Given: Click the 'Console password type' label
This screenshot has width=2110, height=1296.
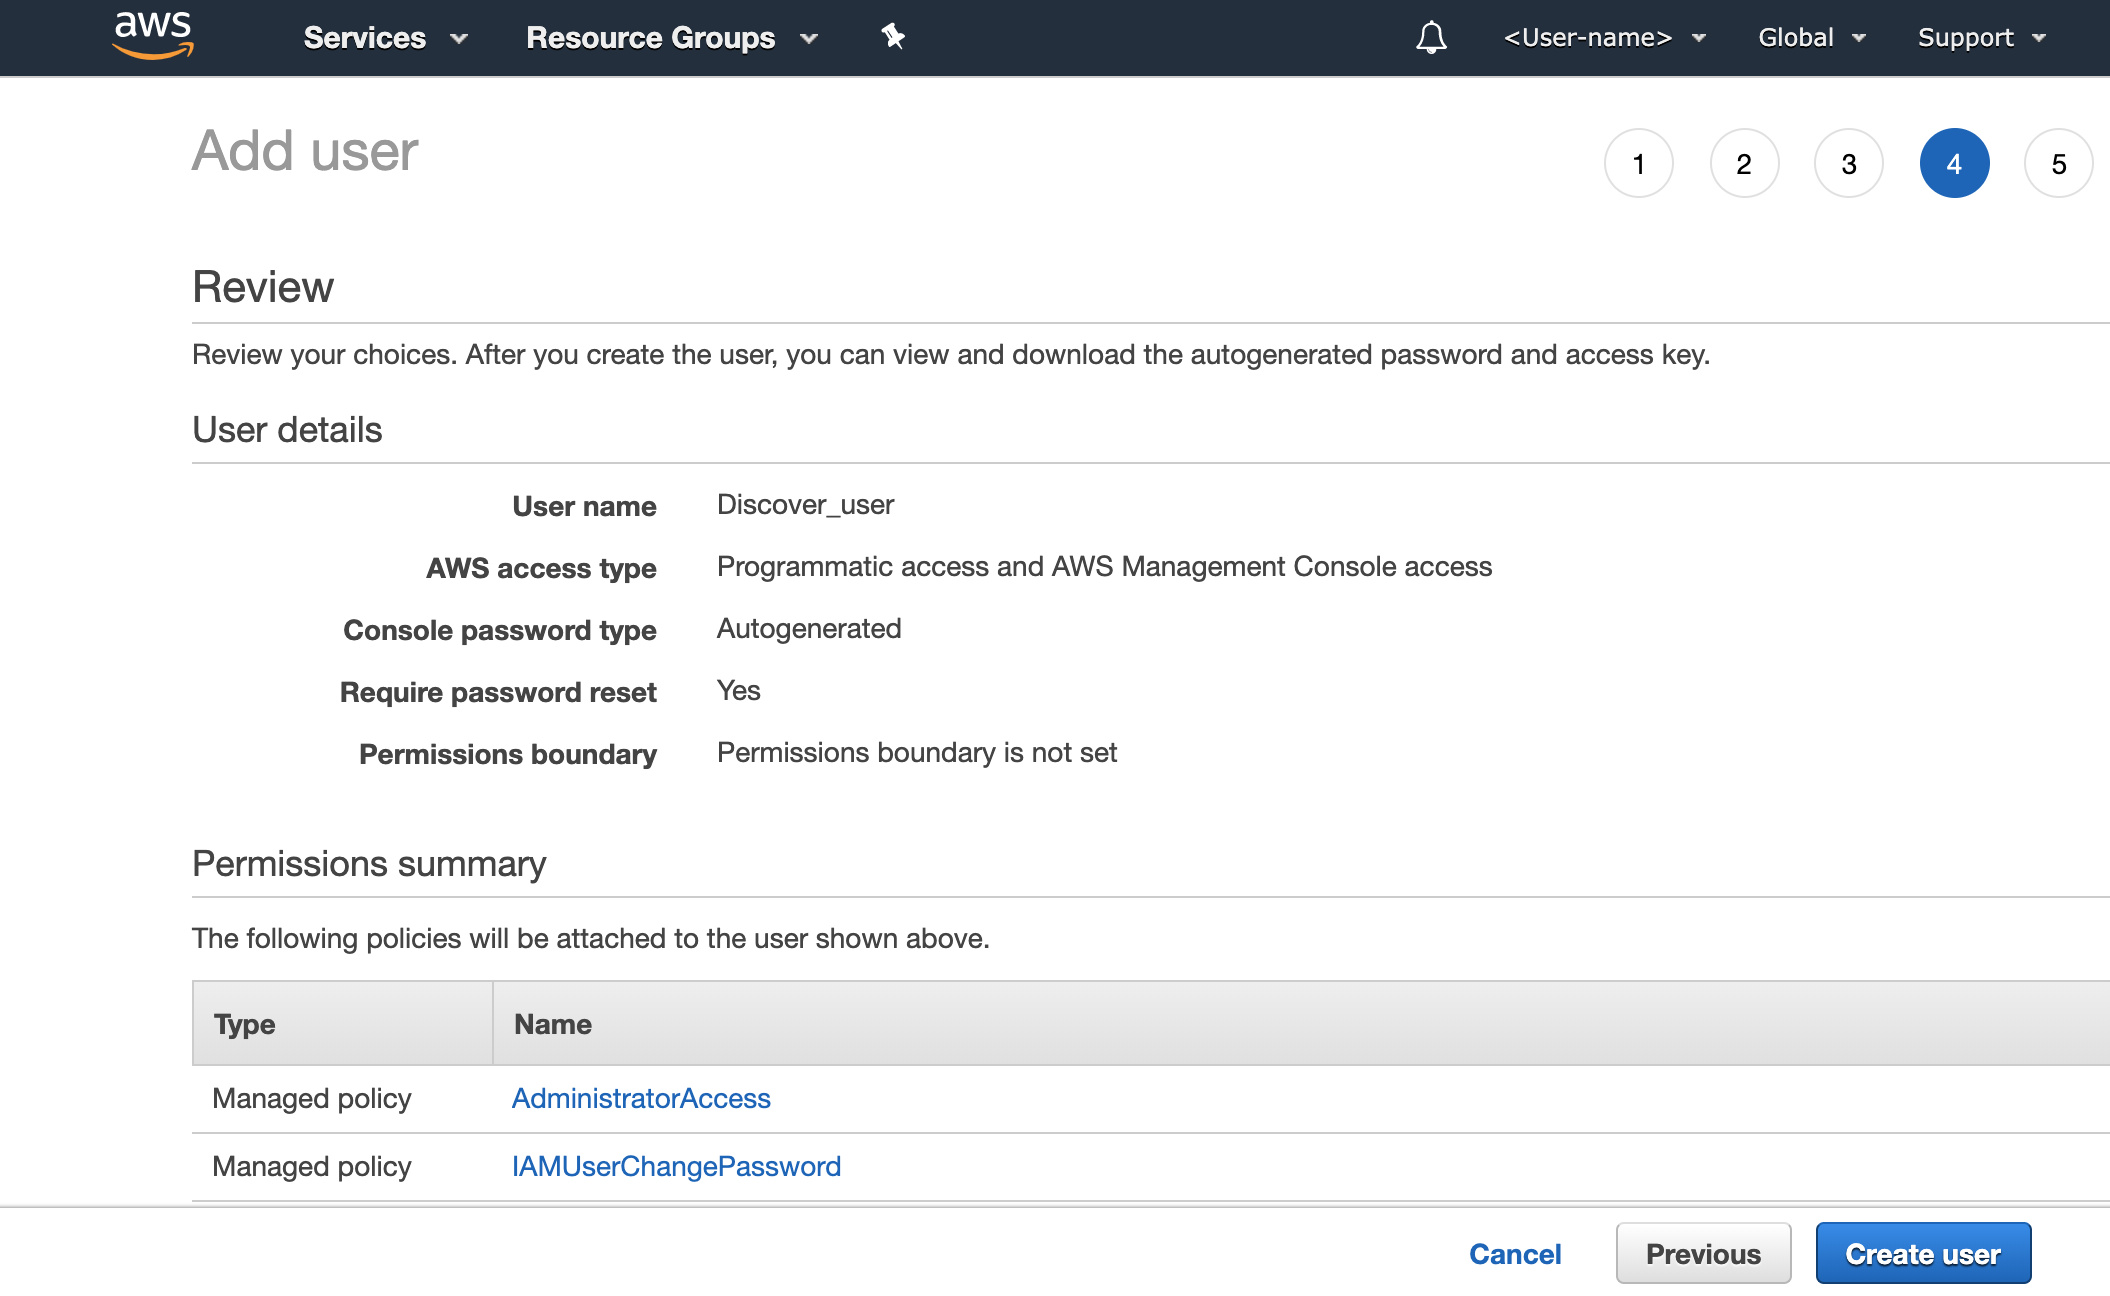Looking at the screenshot, I should (500, 630).
